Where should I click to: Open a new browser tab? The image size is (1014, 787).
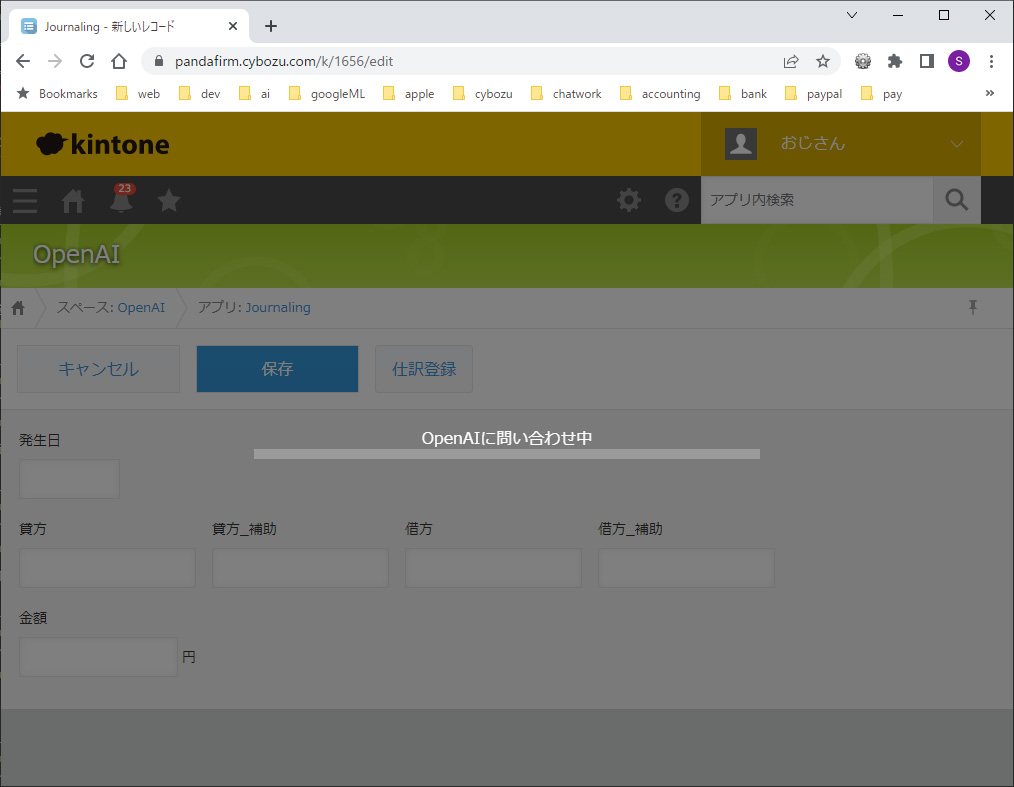tap(271, 26)
